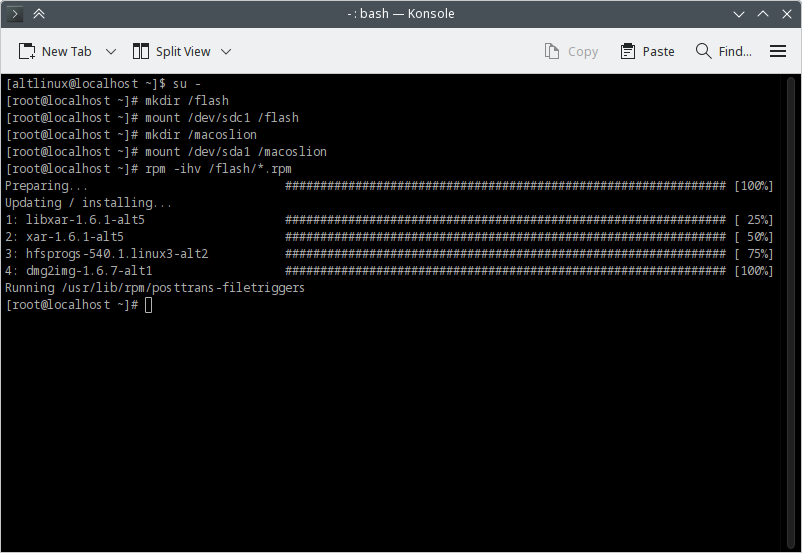The height and width of the screenshot is (553, 802).
Task: Click the terminal vertical scrollbar
Action: coord(791,313)
